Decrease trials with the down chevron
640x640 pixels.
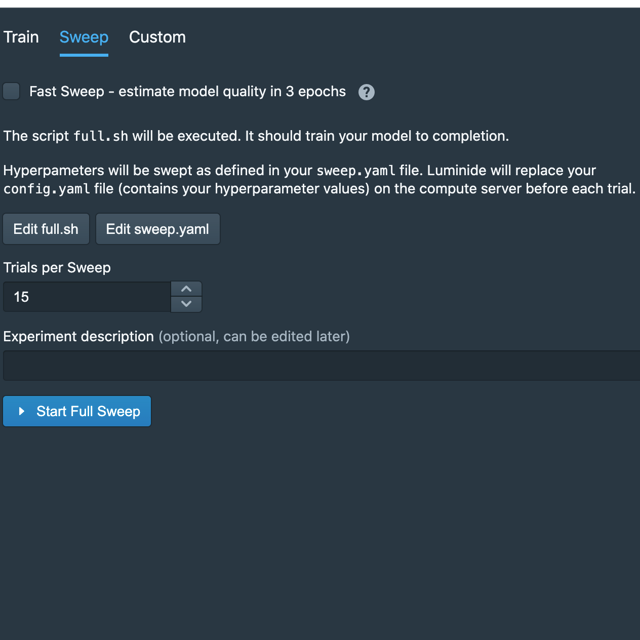point(186,304)
